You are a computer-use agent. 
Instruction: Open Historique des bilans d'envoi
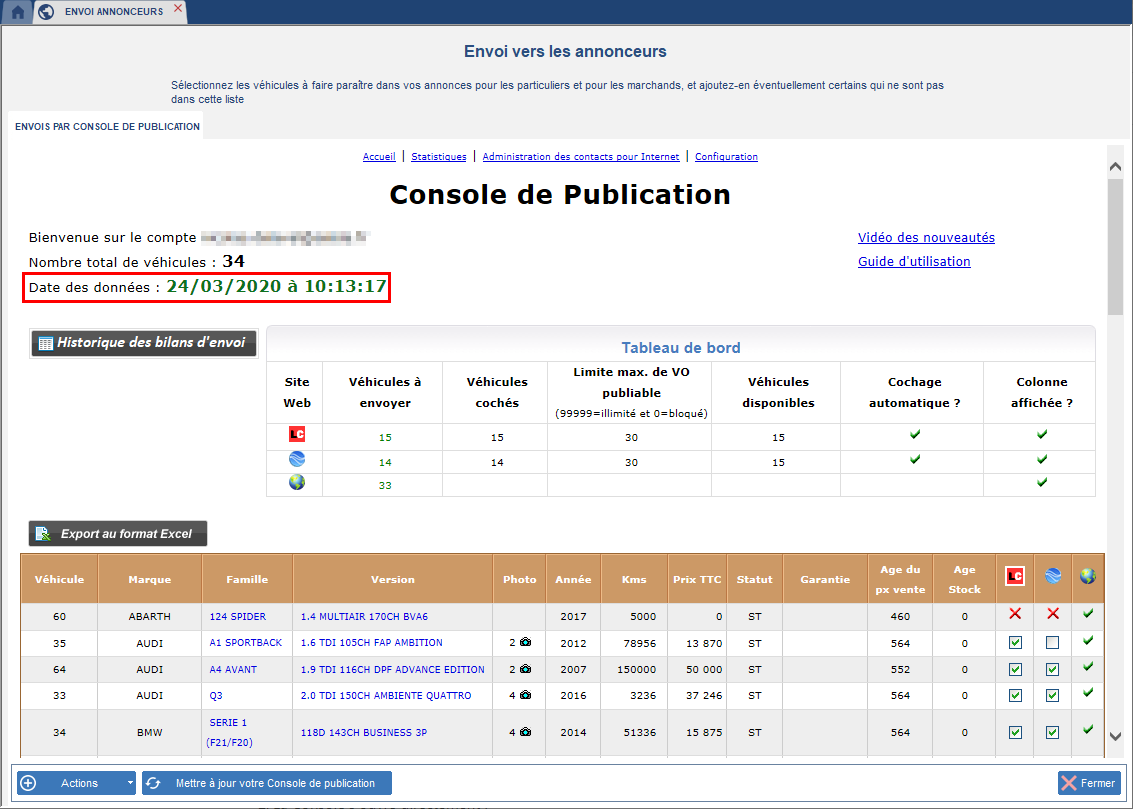pos(144,343)
